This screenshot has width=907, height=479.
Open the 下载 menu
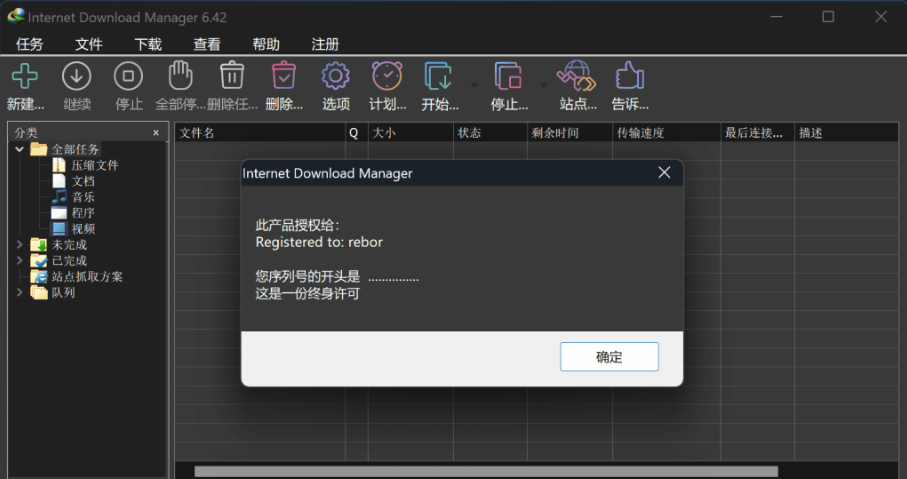tap(148, 44)
